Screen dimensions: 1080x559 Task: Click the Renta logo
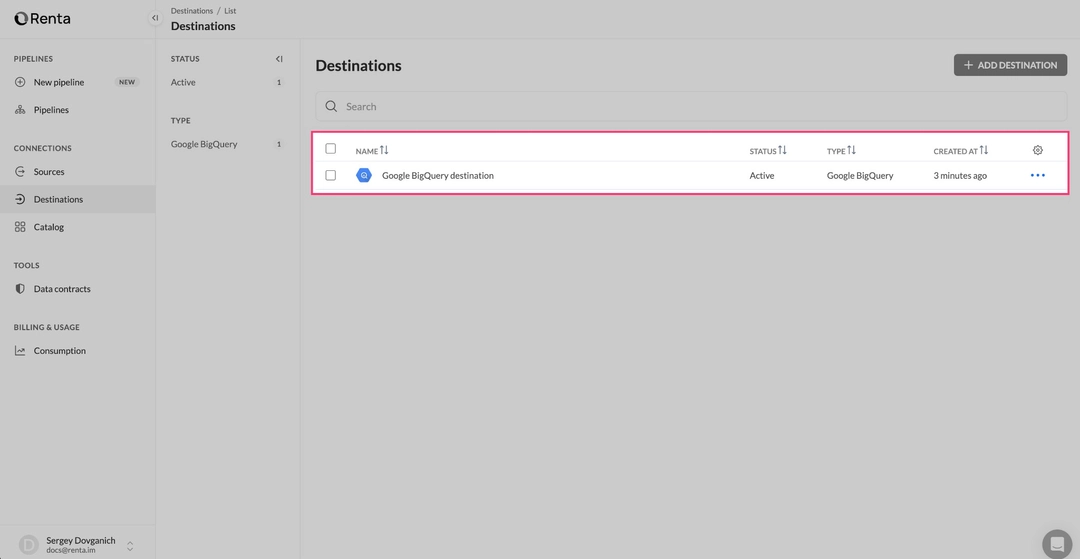[x=42, y=19]
